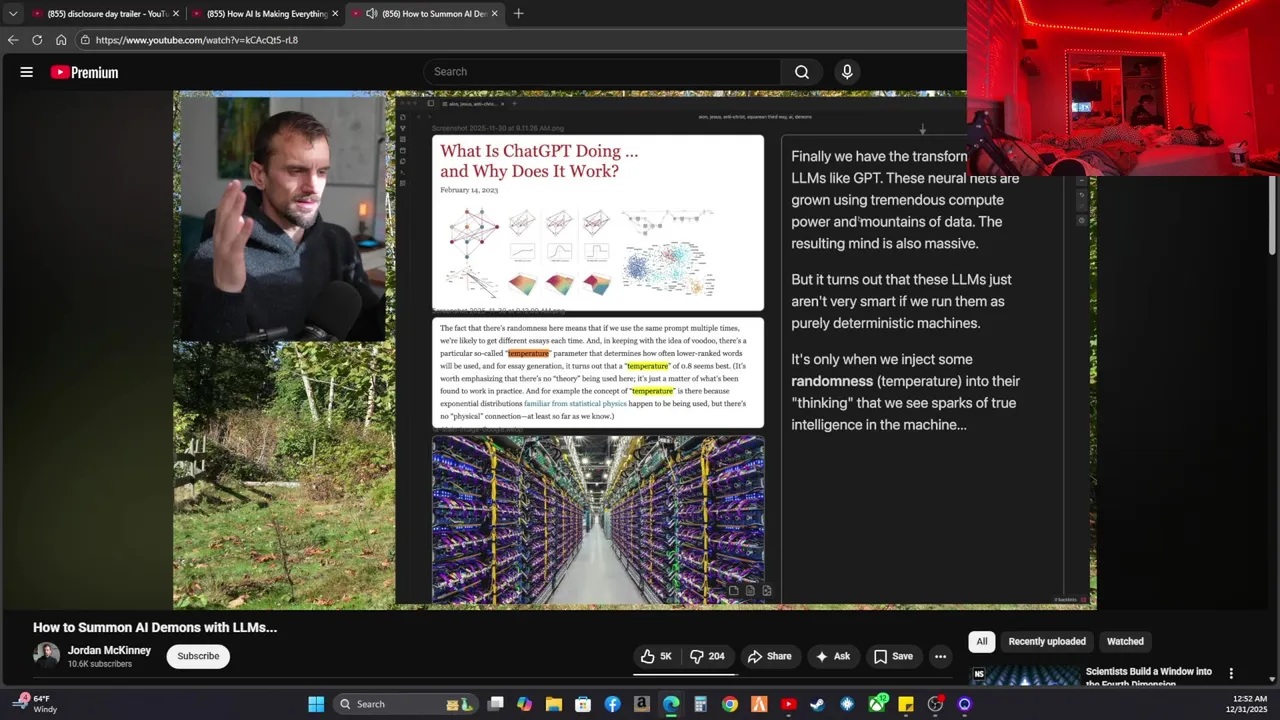Open Facebook from the taskbar
This screenshot has width=1280, height=720.
612,704
